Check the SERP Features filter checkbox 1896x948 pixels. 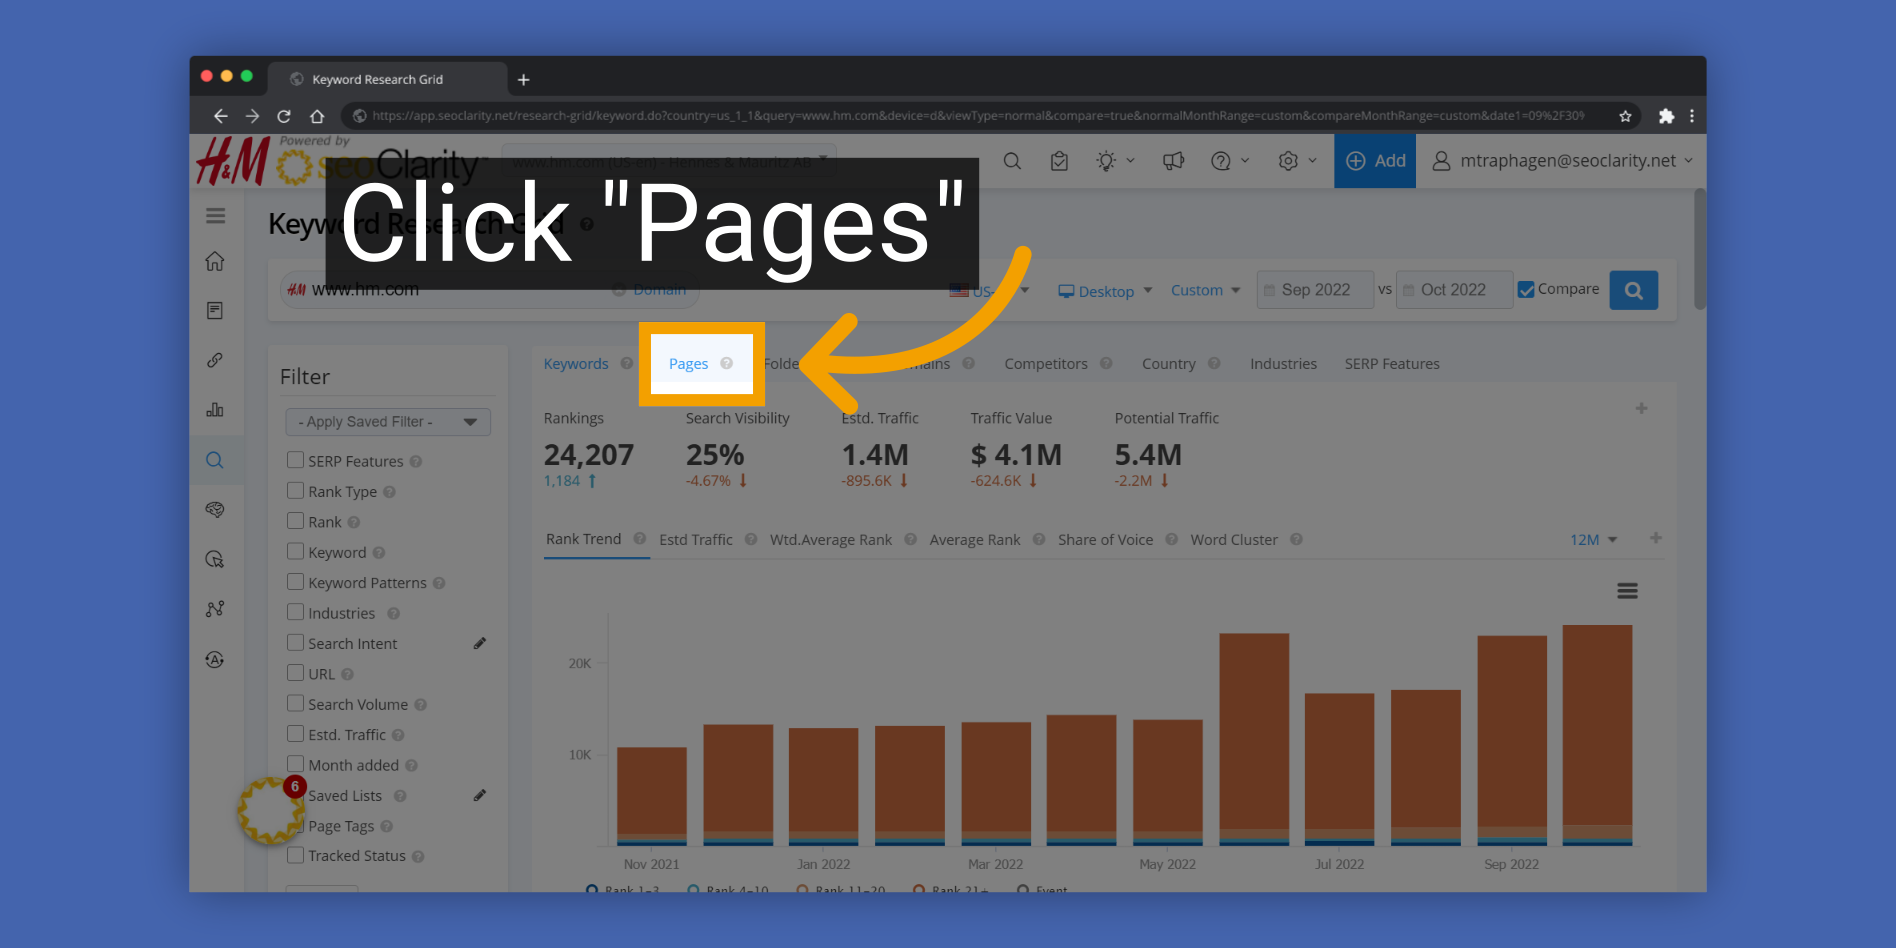(295, 460)
